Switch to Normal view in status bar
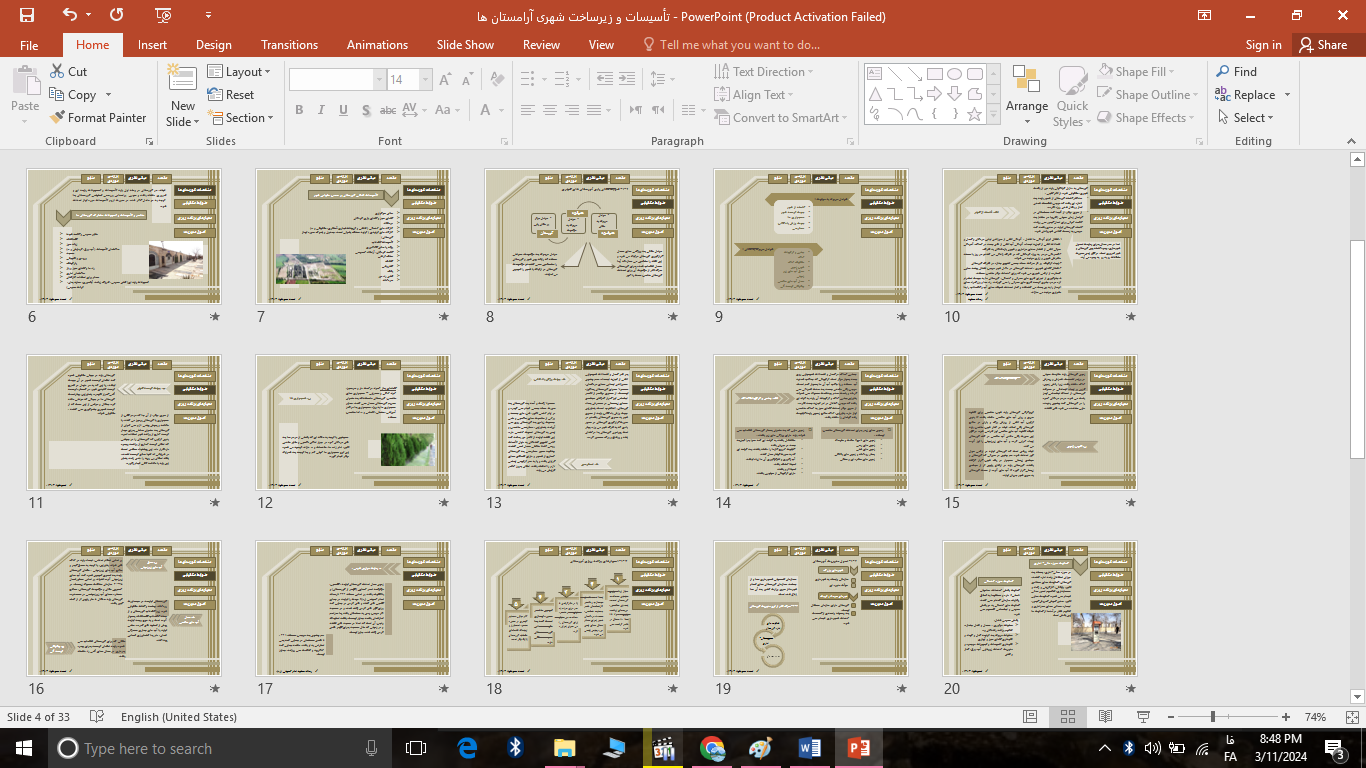The height and width of the screenshot is (768, 1366). pos(1030,717)
